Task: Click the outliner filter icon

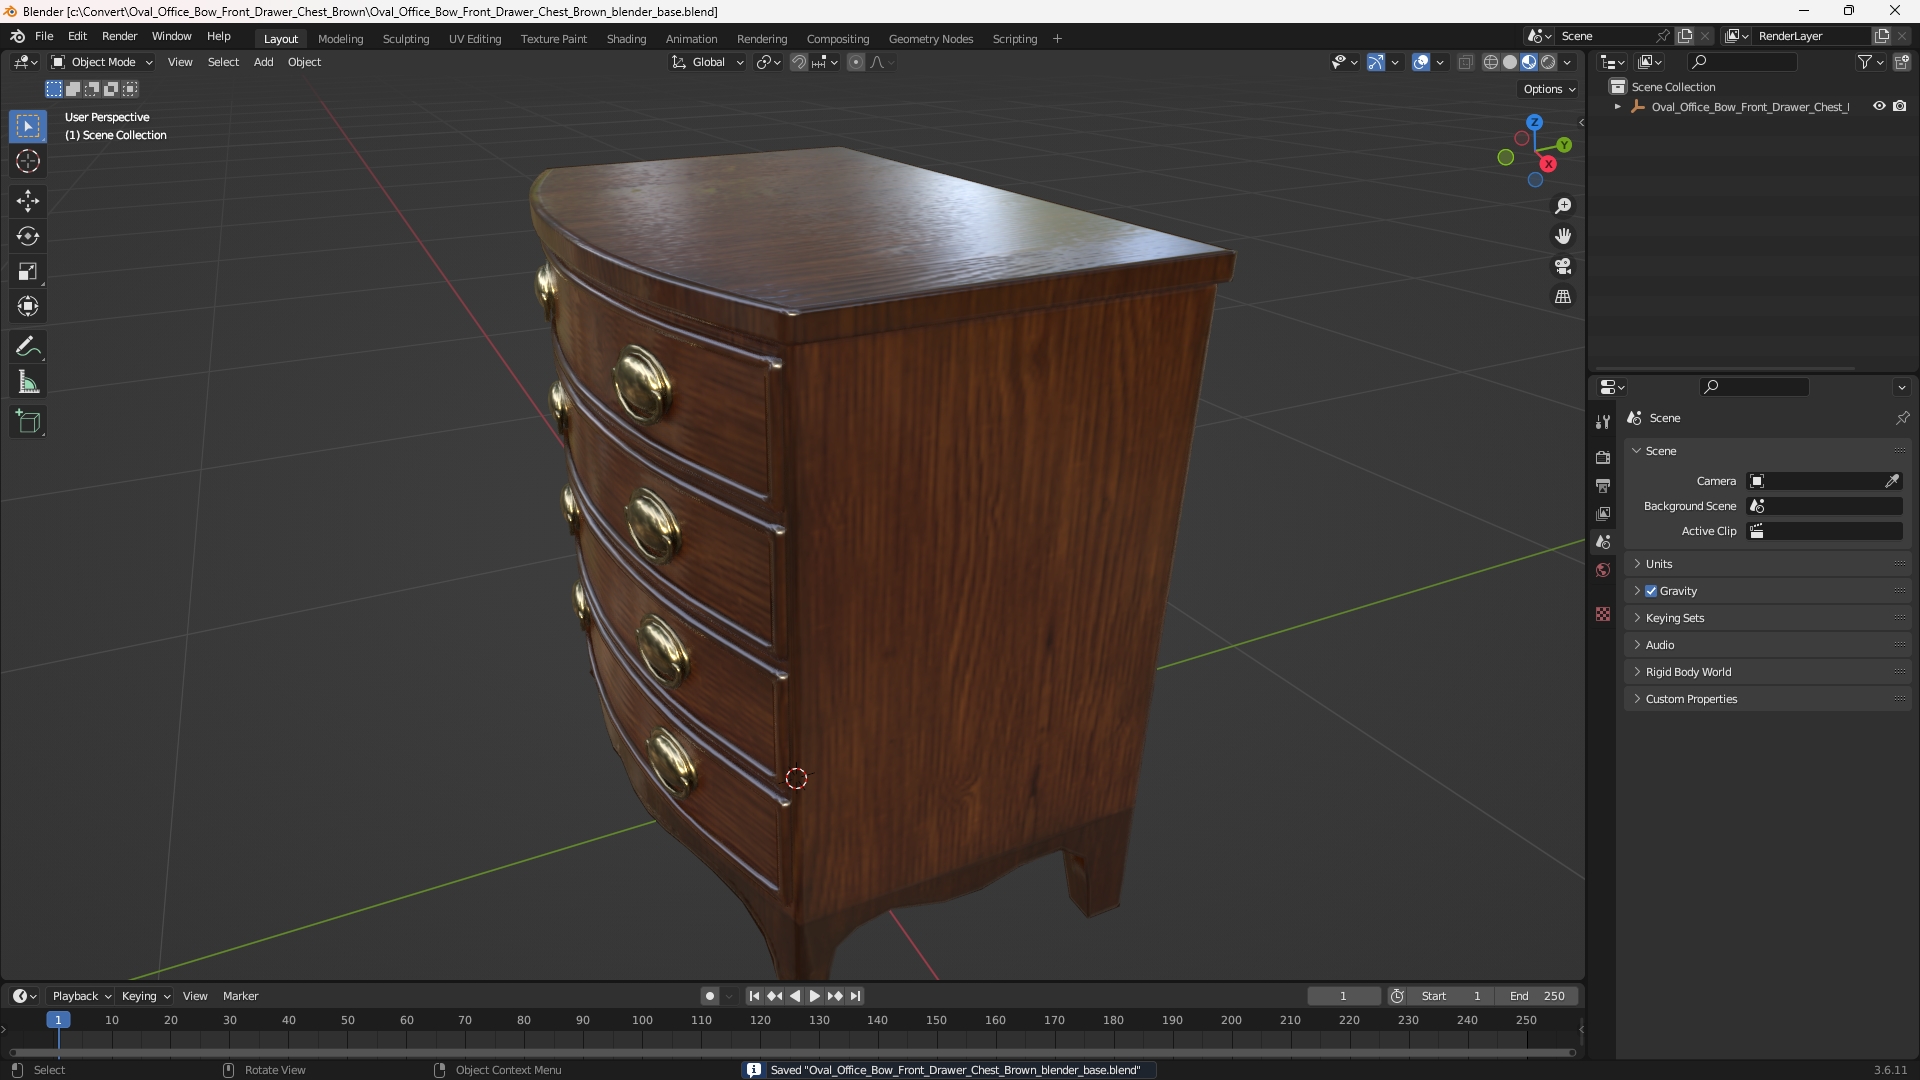Action: (1865, 62)
